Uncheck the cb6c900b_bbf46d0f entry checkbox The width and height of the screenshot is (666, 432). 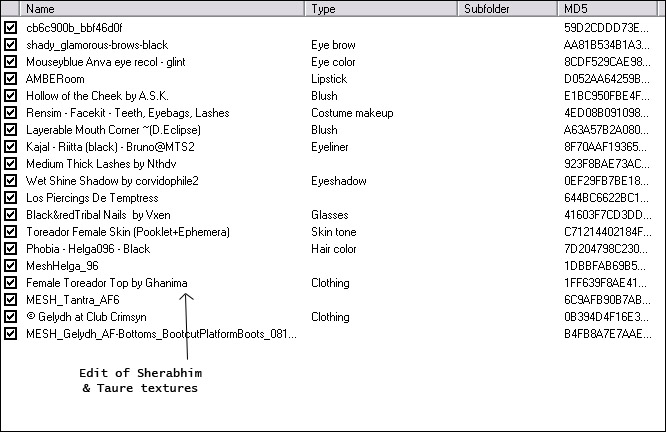10,28
